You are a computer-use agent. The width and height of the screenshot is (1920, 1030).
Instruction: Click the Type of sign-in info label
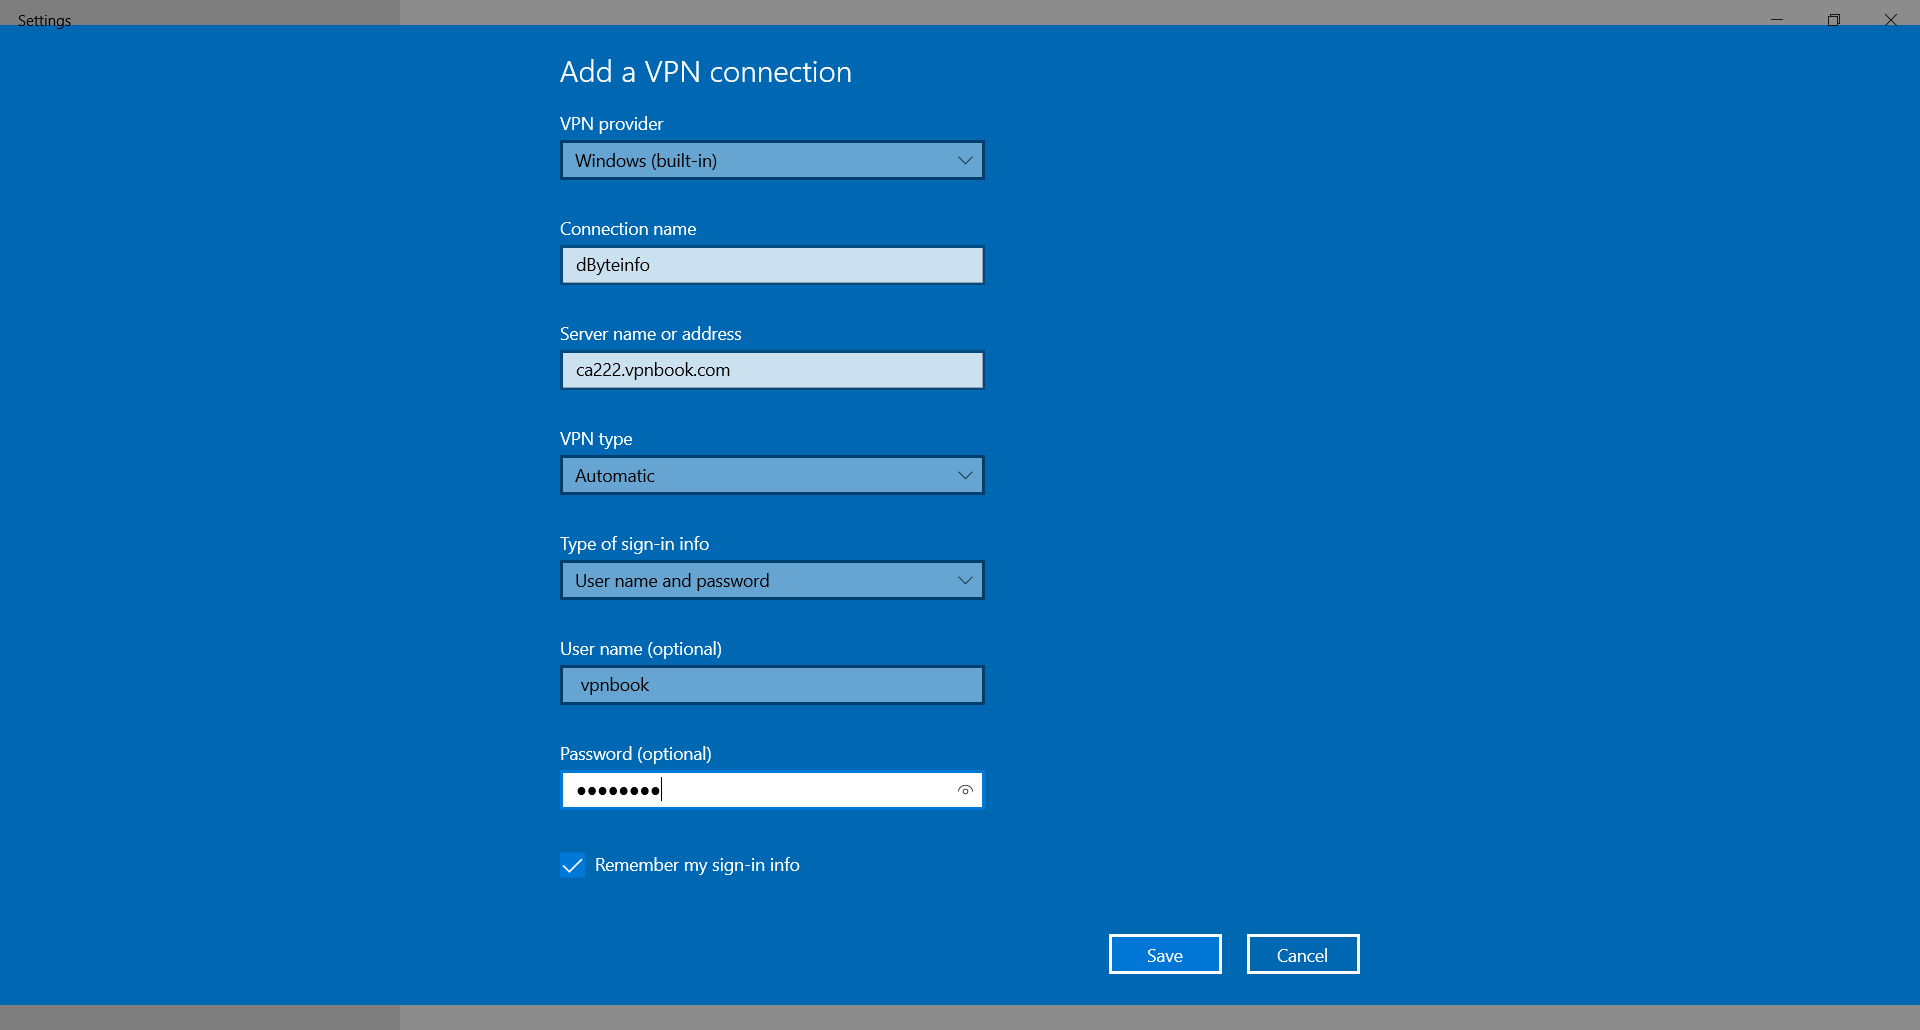635,544
